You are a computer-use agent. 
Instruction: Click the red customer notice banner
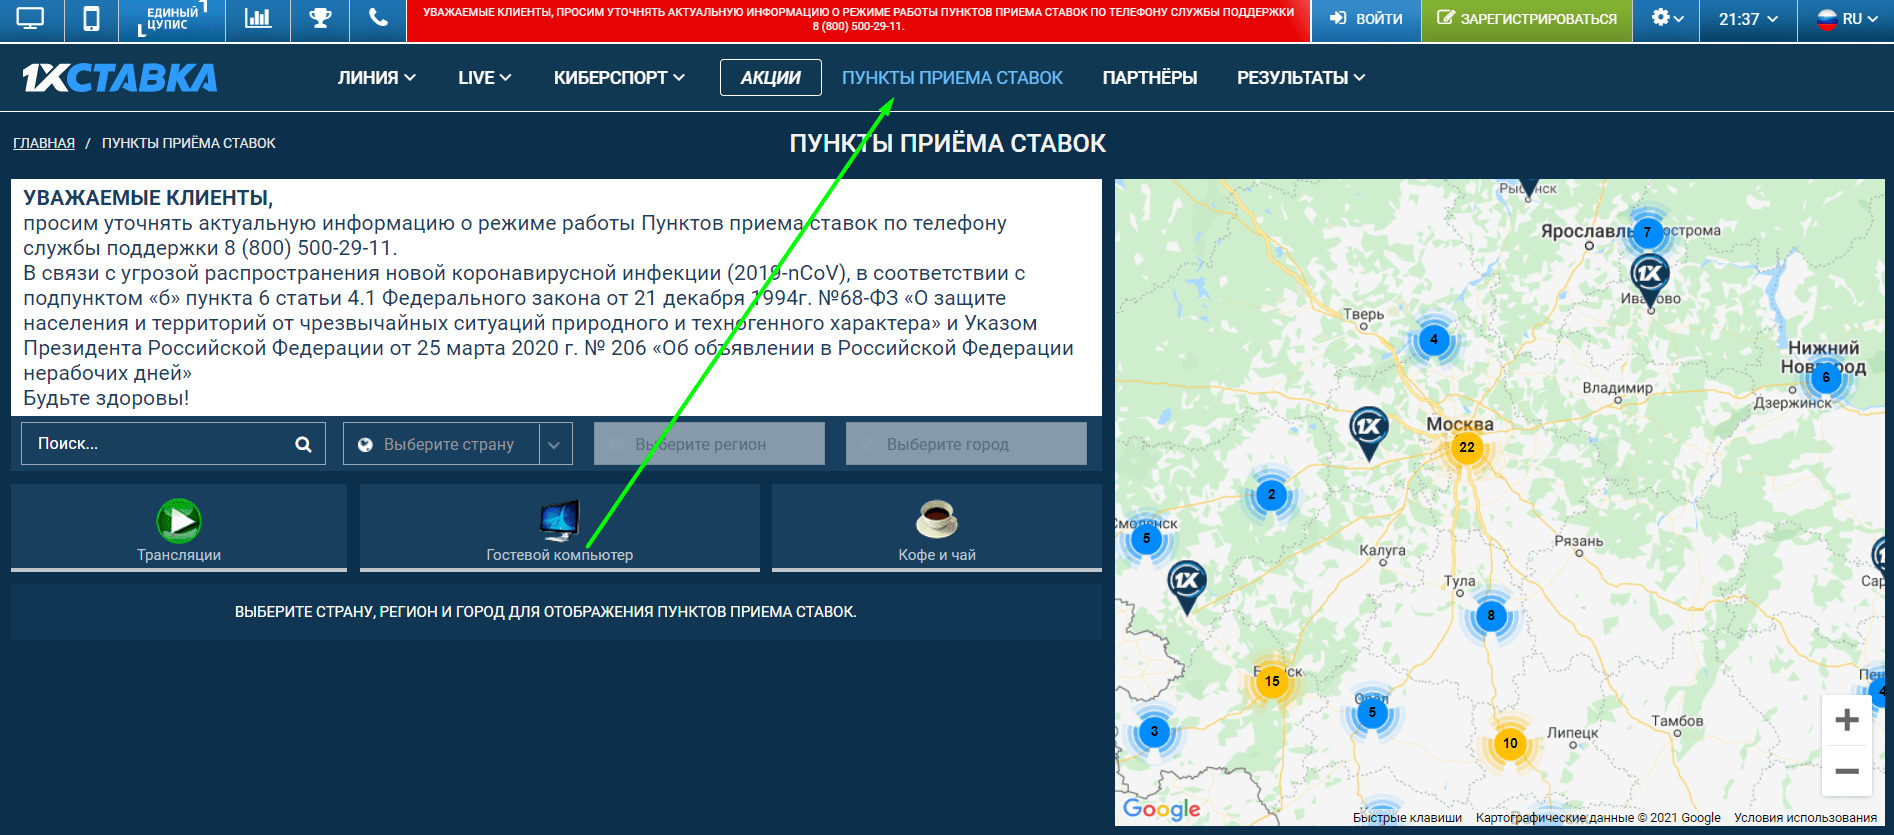pos(858,20)
